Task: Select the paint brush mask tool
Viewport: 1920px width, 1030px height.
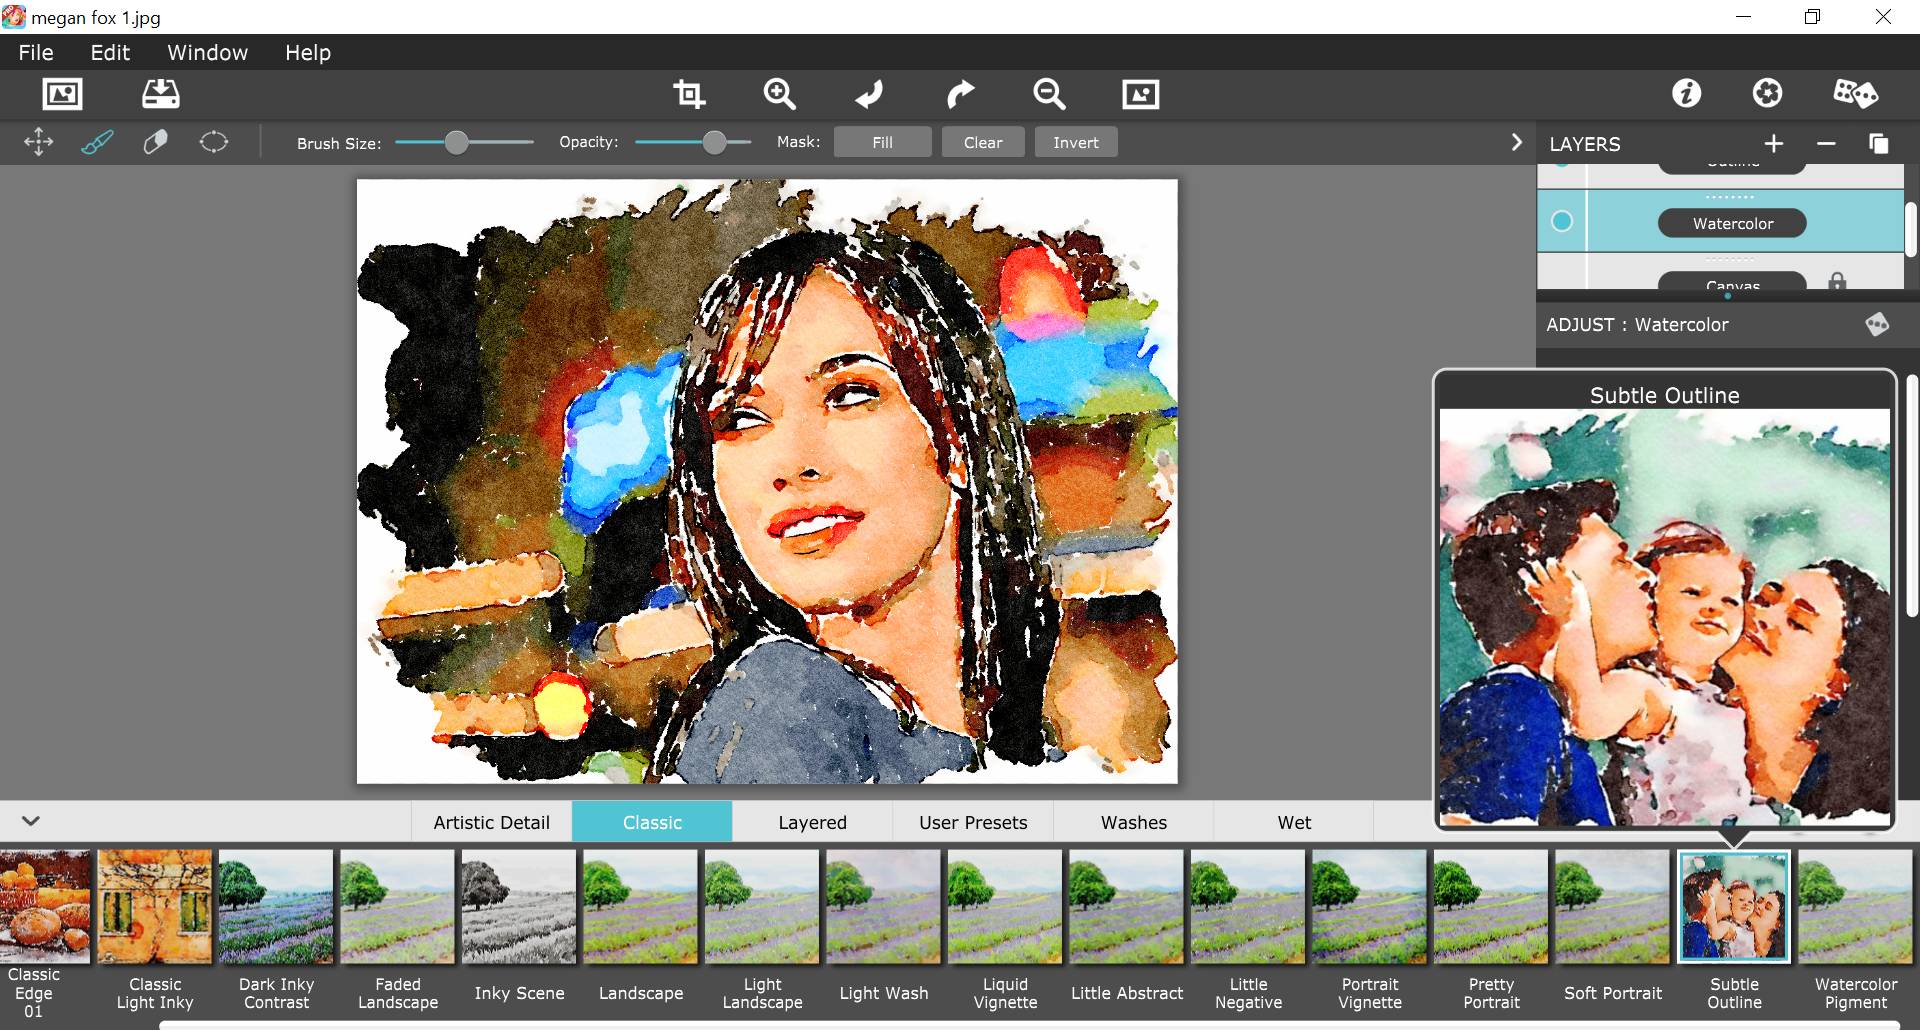Action: [x=97, y=142]
